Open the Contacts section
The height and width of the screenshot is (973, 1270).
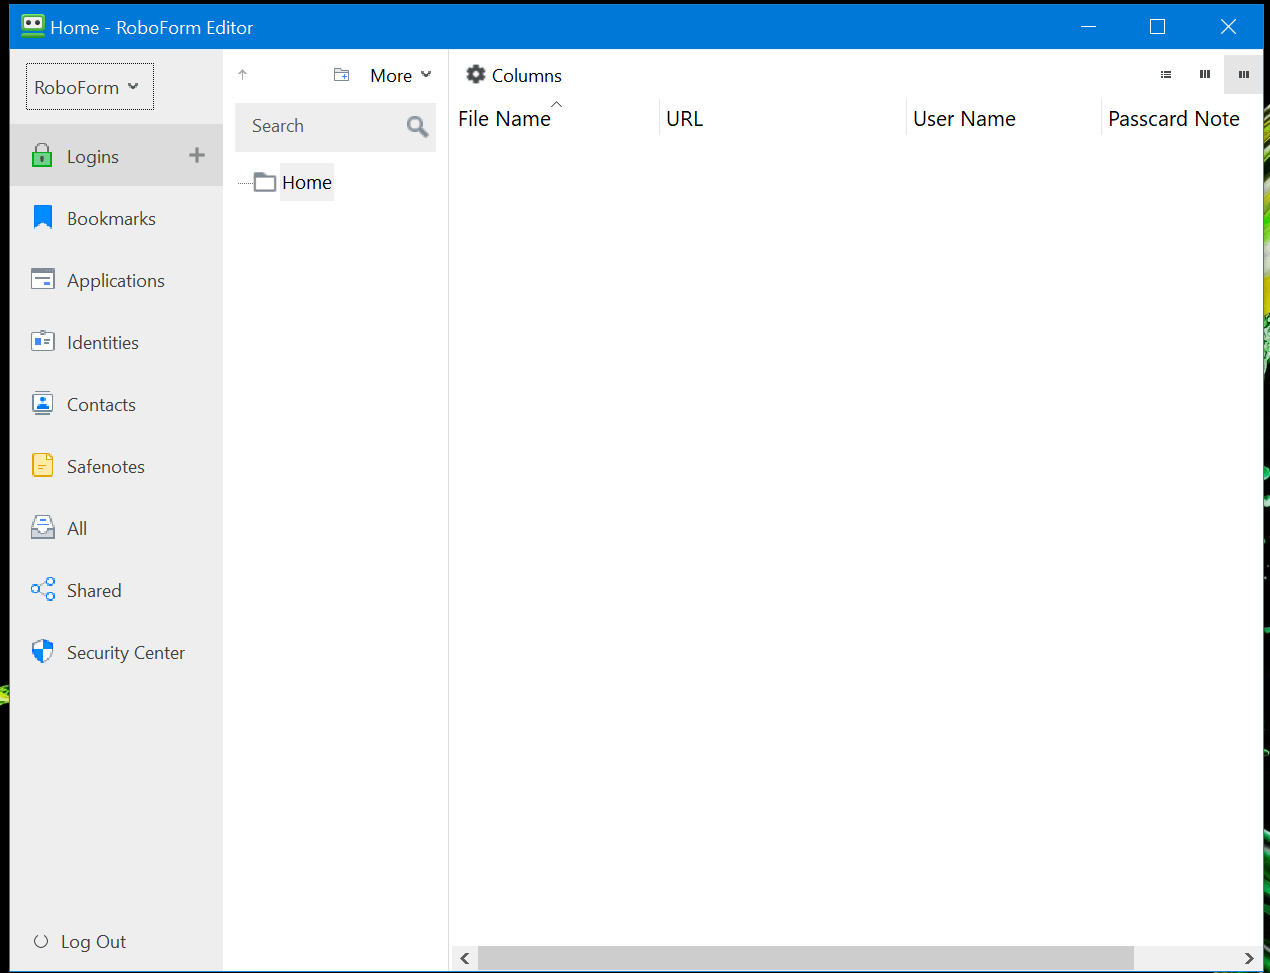(101, 404)
